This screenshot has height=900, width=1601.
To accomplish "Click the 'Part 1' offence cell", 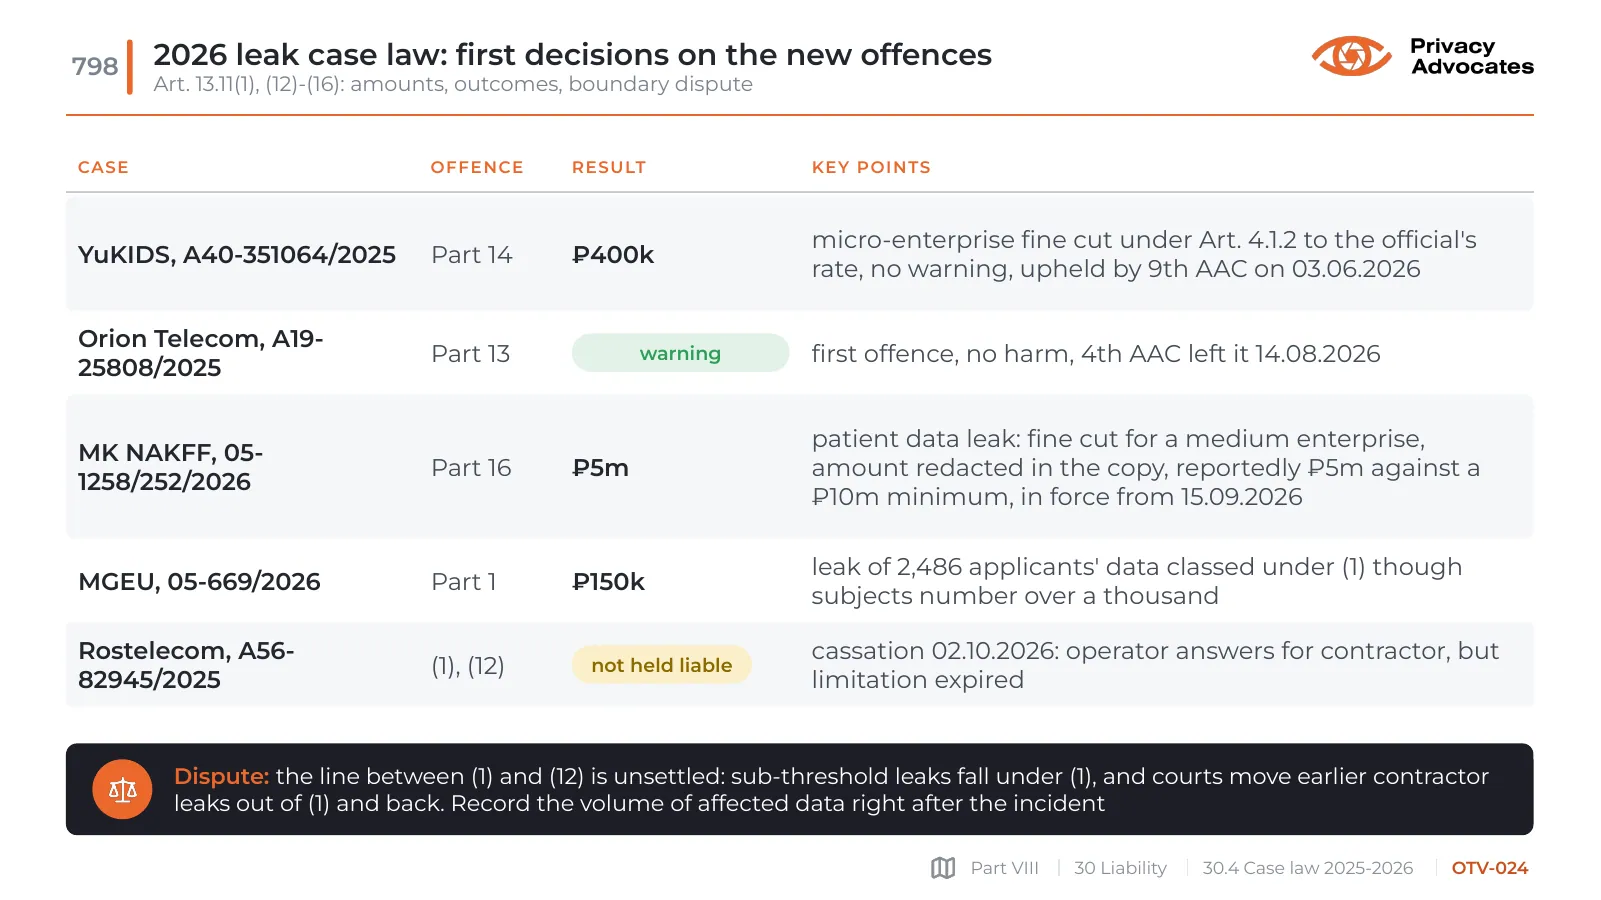I will pyautogui.click(x=464, y=582).
